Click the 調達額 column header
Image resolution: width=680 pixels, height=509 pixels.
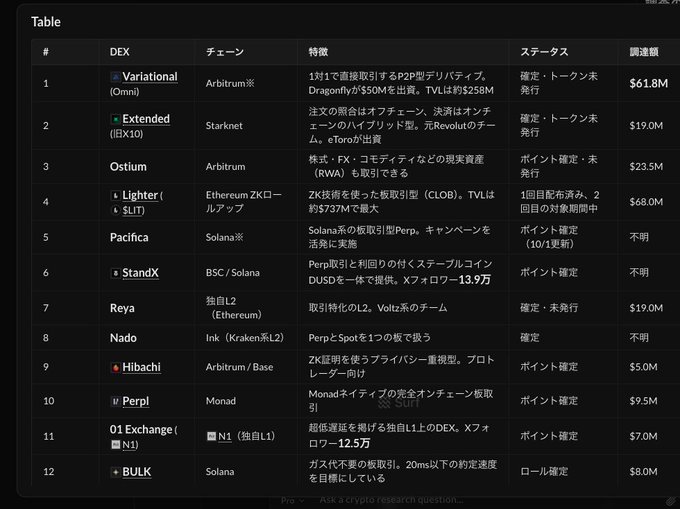tap(644, 52)
